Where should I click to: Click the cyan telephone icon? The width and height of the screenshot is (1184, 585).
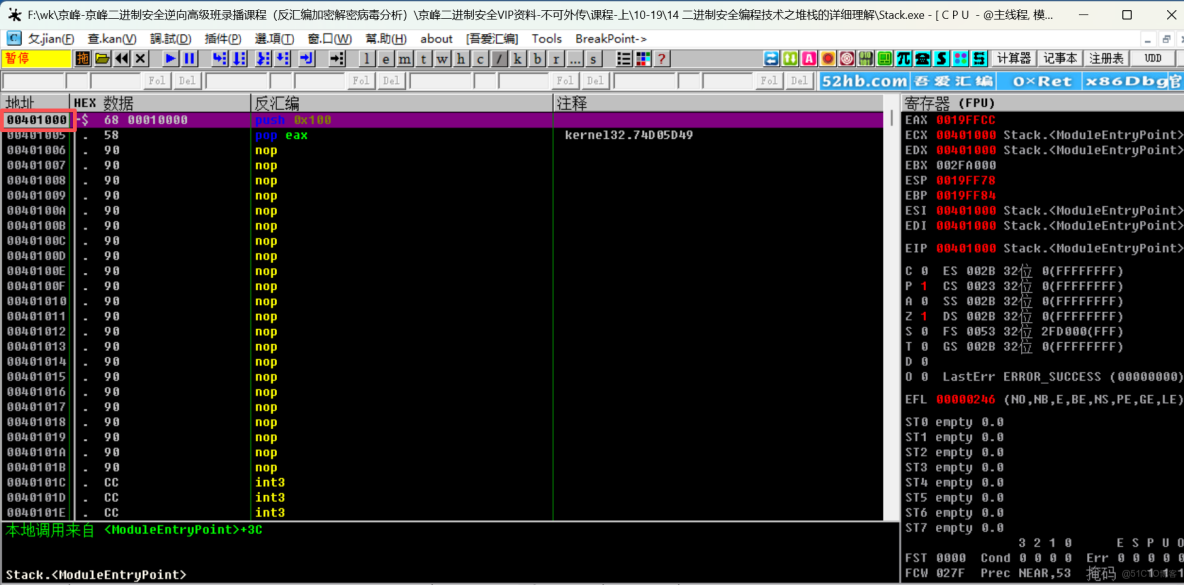coord(922,58)
